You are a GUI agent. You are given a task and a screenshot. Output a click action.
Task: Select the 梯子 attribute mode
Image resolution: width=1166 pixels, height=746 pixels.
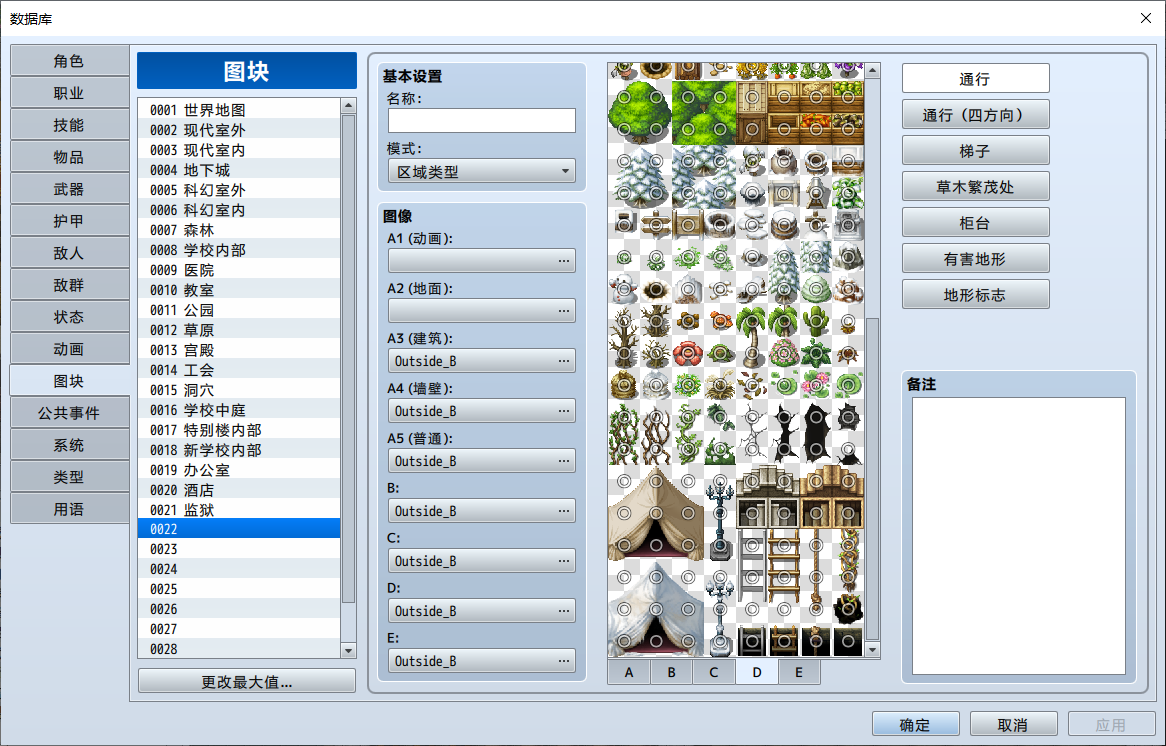[976, 151]
